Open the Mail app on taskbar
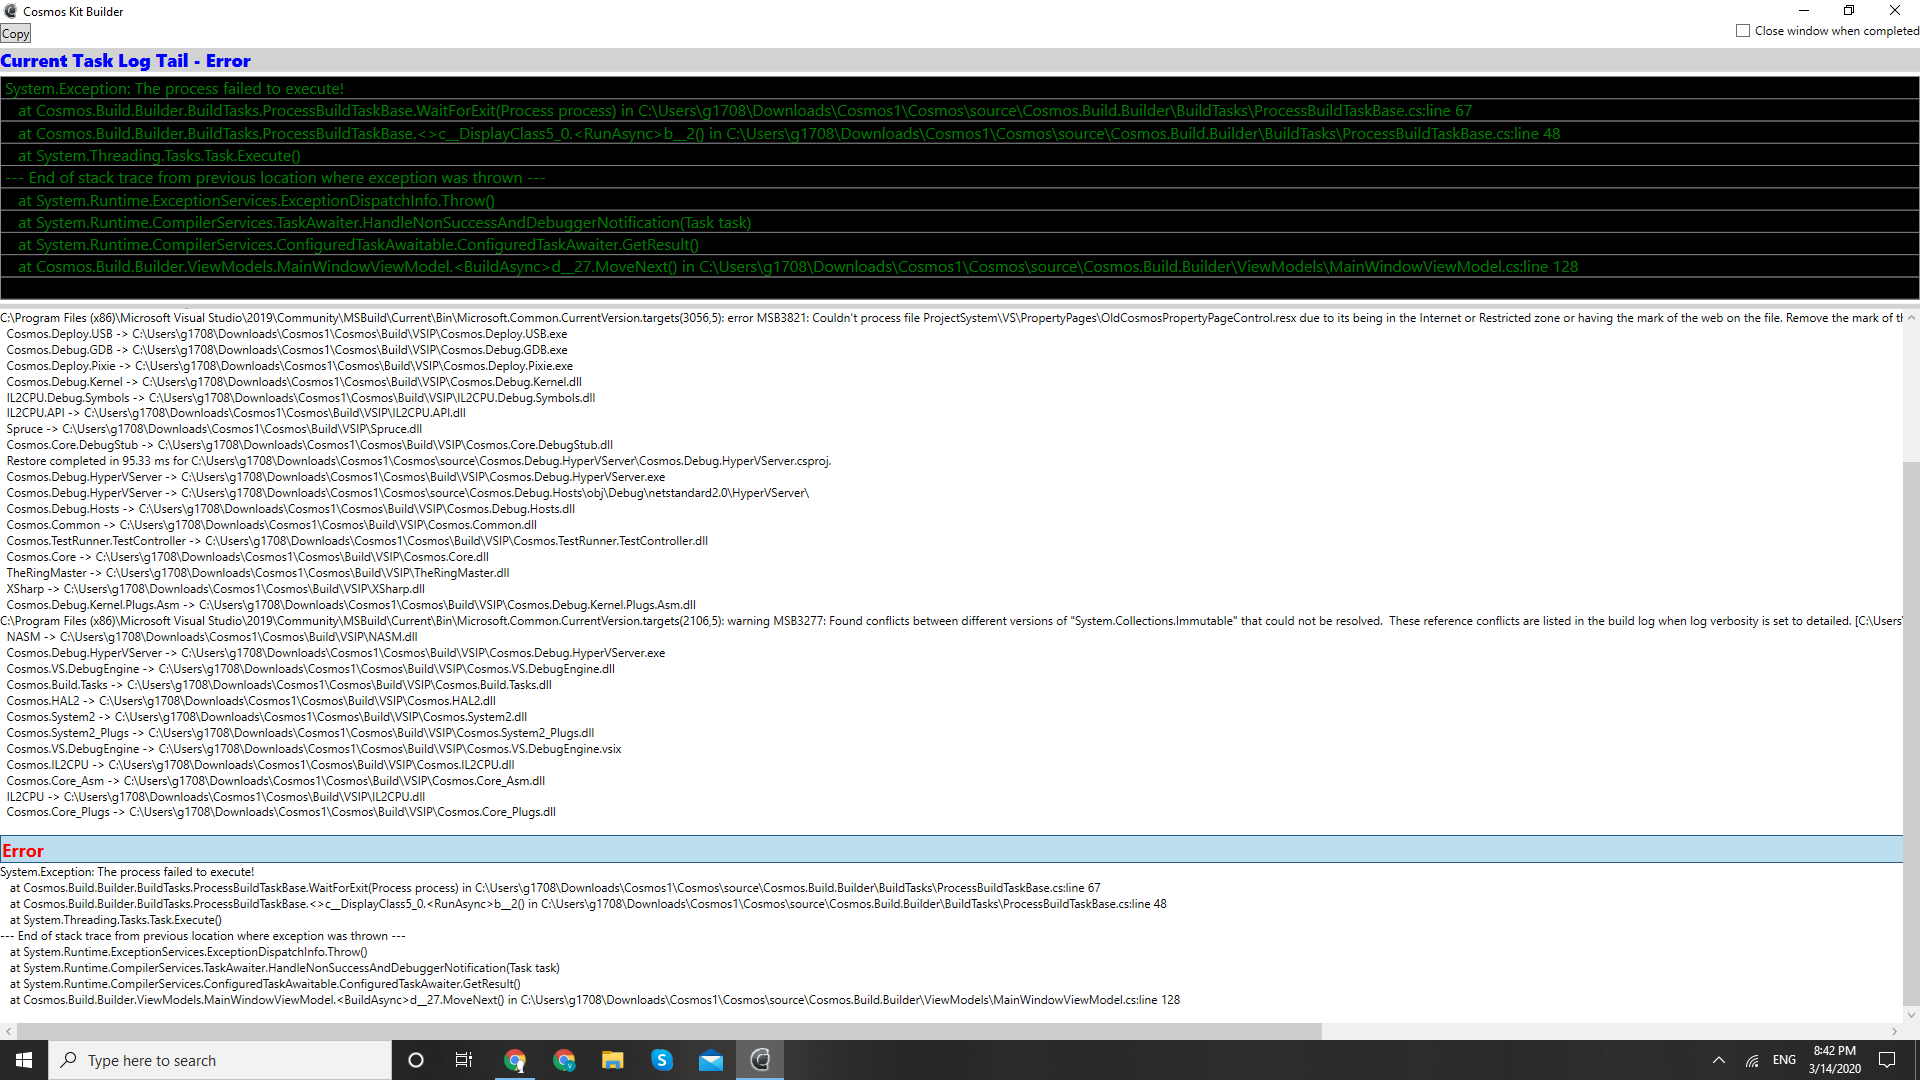The height and width of the screenshot is (1080, 1920). 711,1059
